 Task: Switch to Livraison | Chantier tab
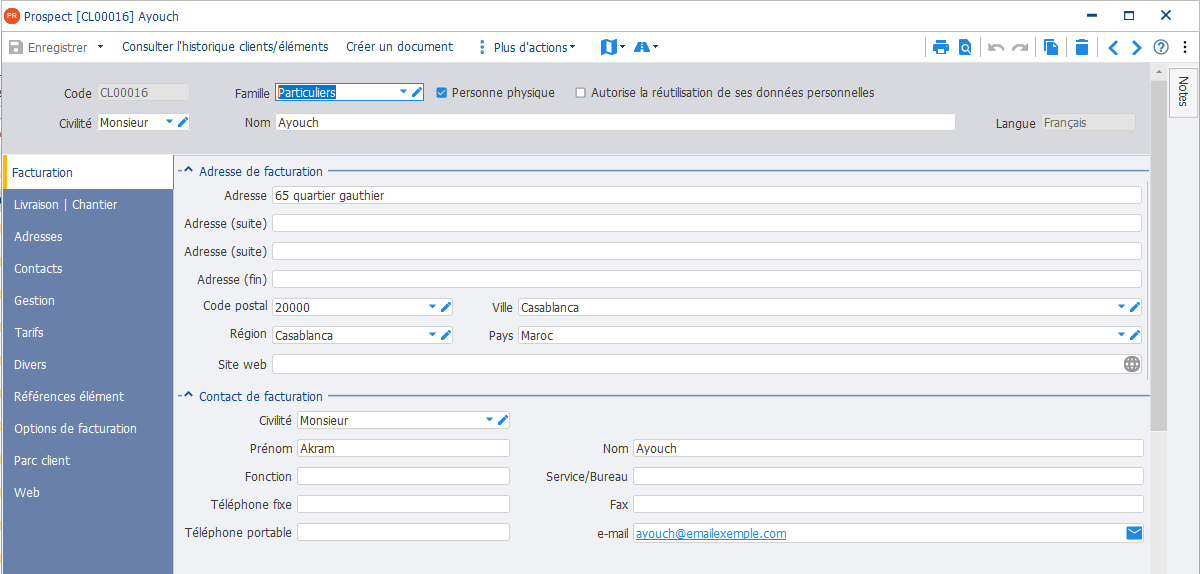(88, 205)
